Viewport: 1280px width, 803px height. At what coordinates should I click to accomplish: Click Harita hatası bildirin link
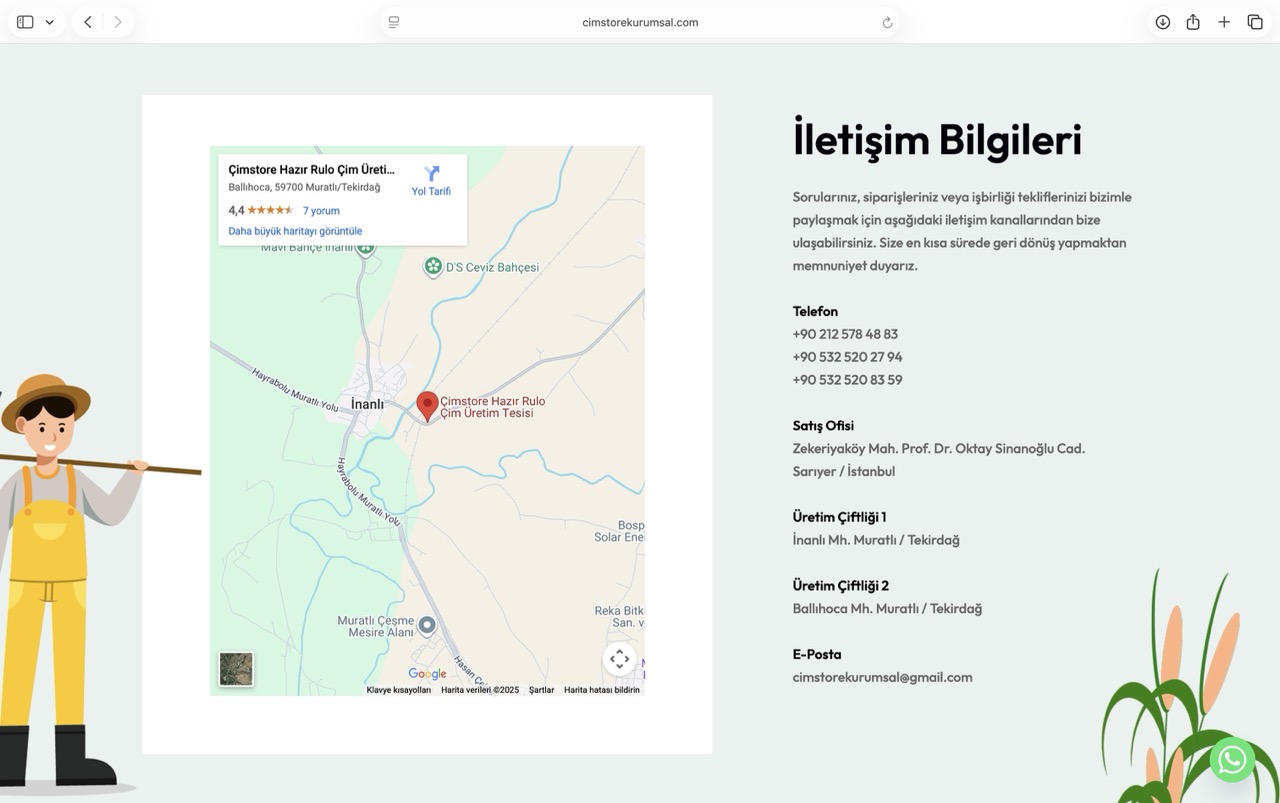(x=601, y=690)
